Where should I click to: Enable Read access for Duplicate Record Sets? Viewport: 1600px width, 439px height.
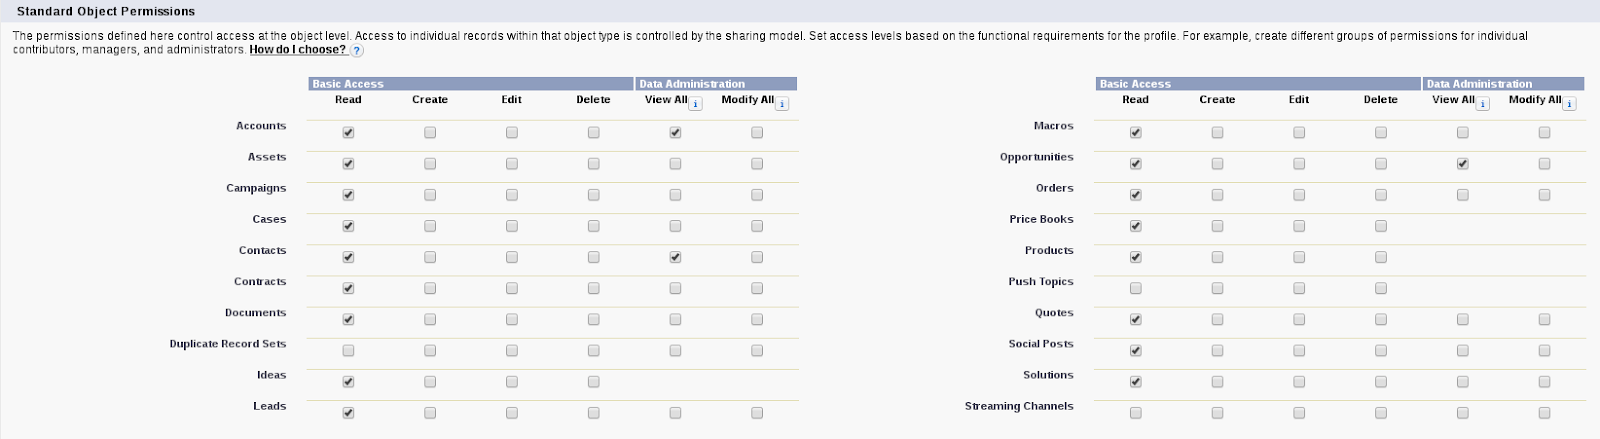tap(348, 351)
